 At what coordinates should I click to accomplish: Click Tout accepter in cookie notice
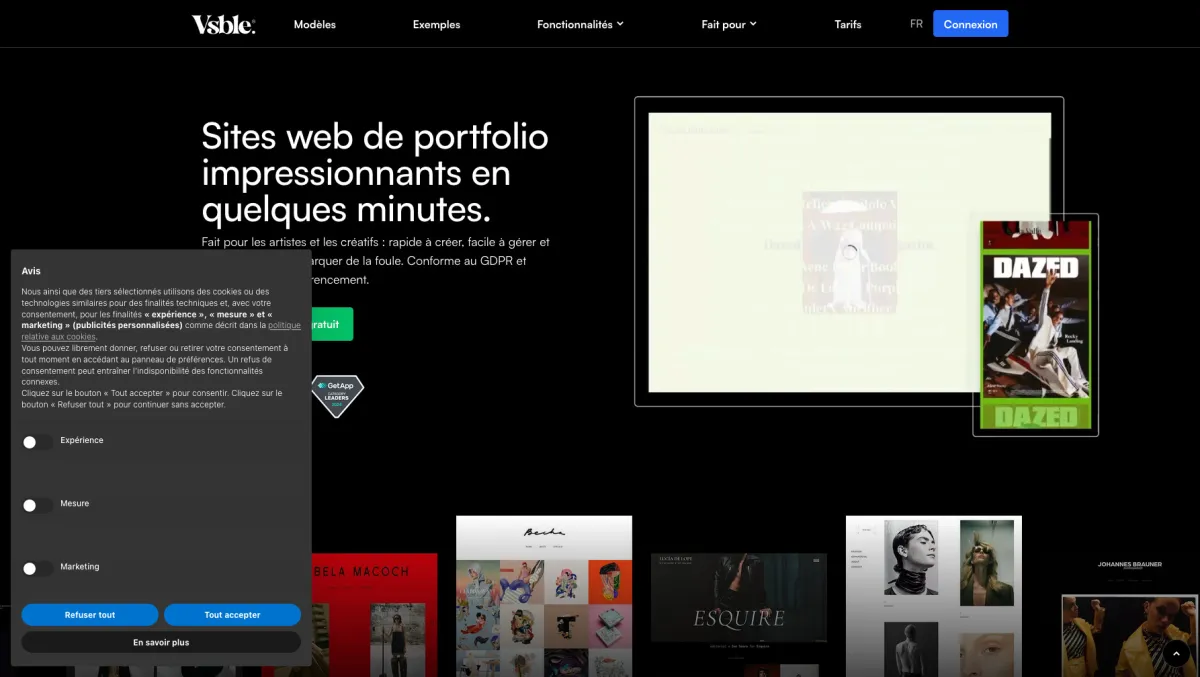[x=232, y=615]
